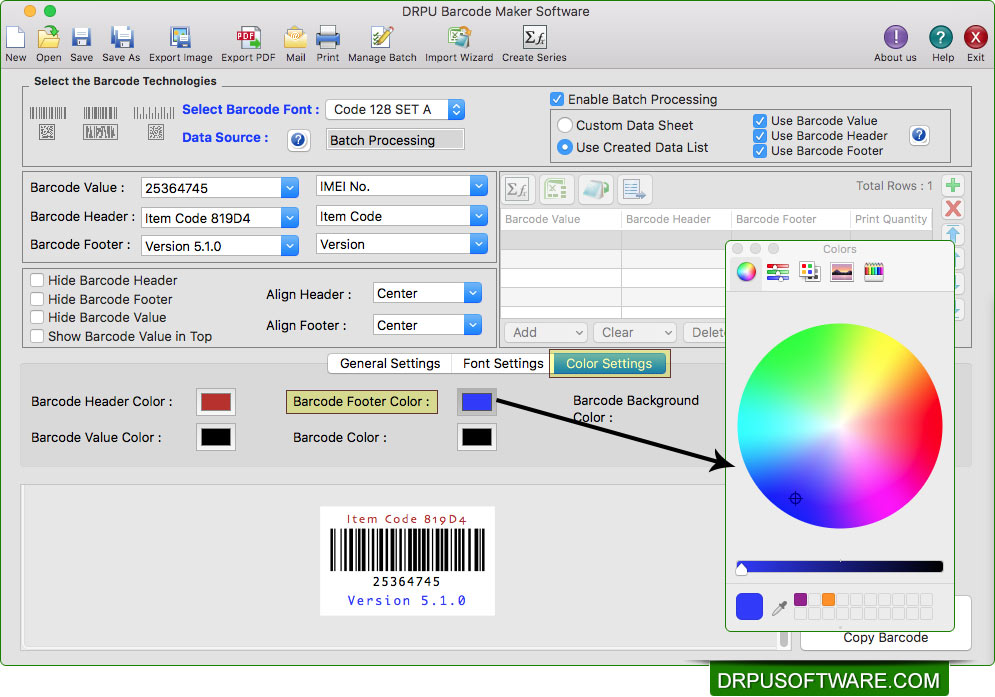This screenshot has width=995, height=697.
Task: Select the Custom Data Sheet radio button
Action: click(565, 125)
